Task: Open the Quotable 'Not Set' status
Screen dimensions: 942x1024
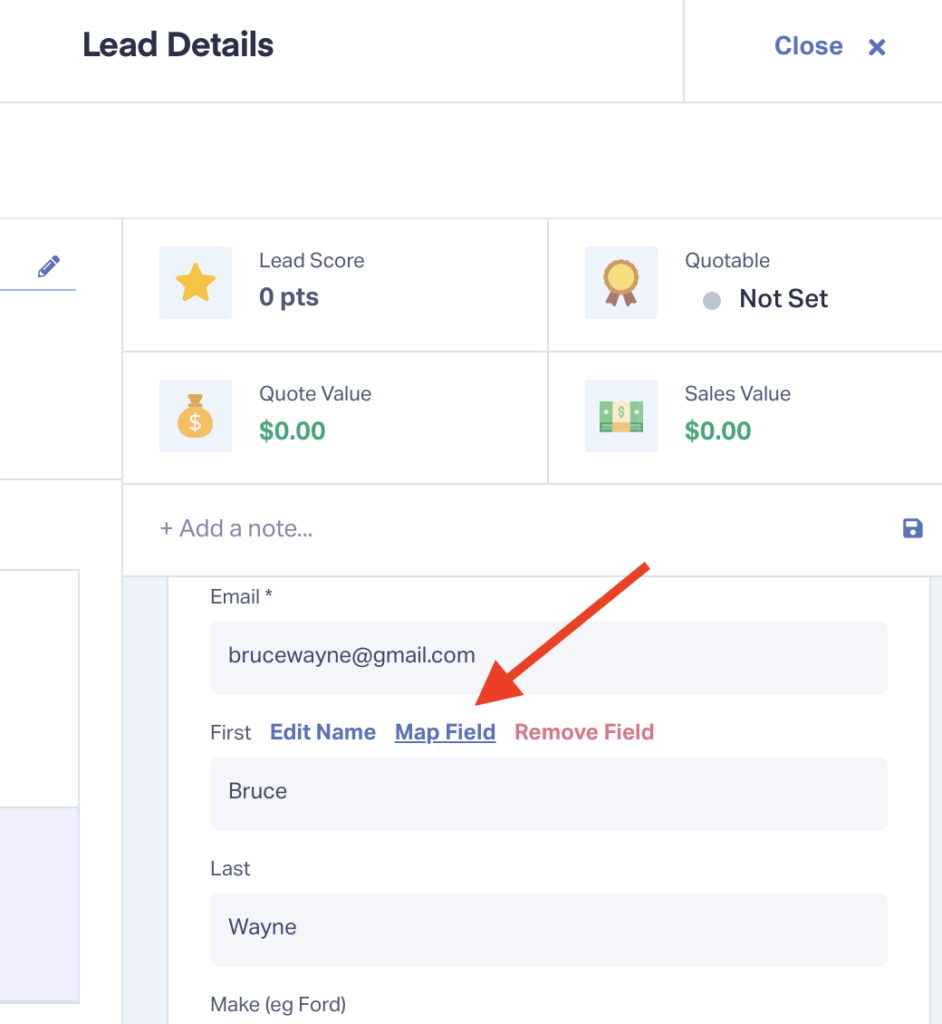Action: click(783, 299)
